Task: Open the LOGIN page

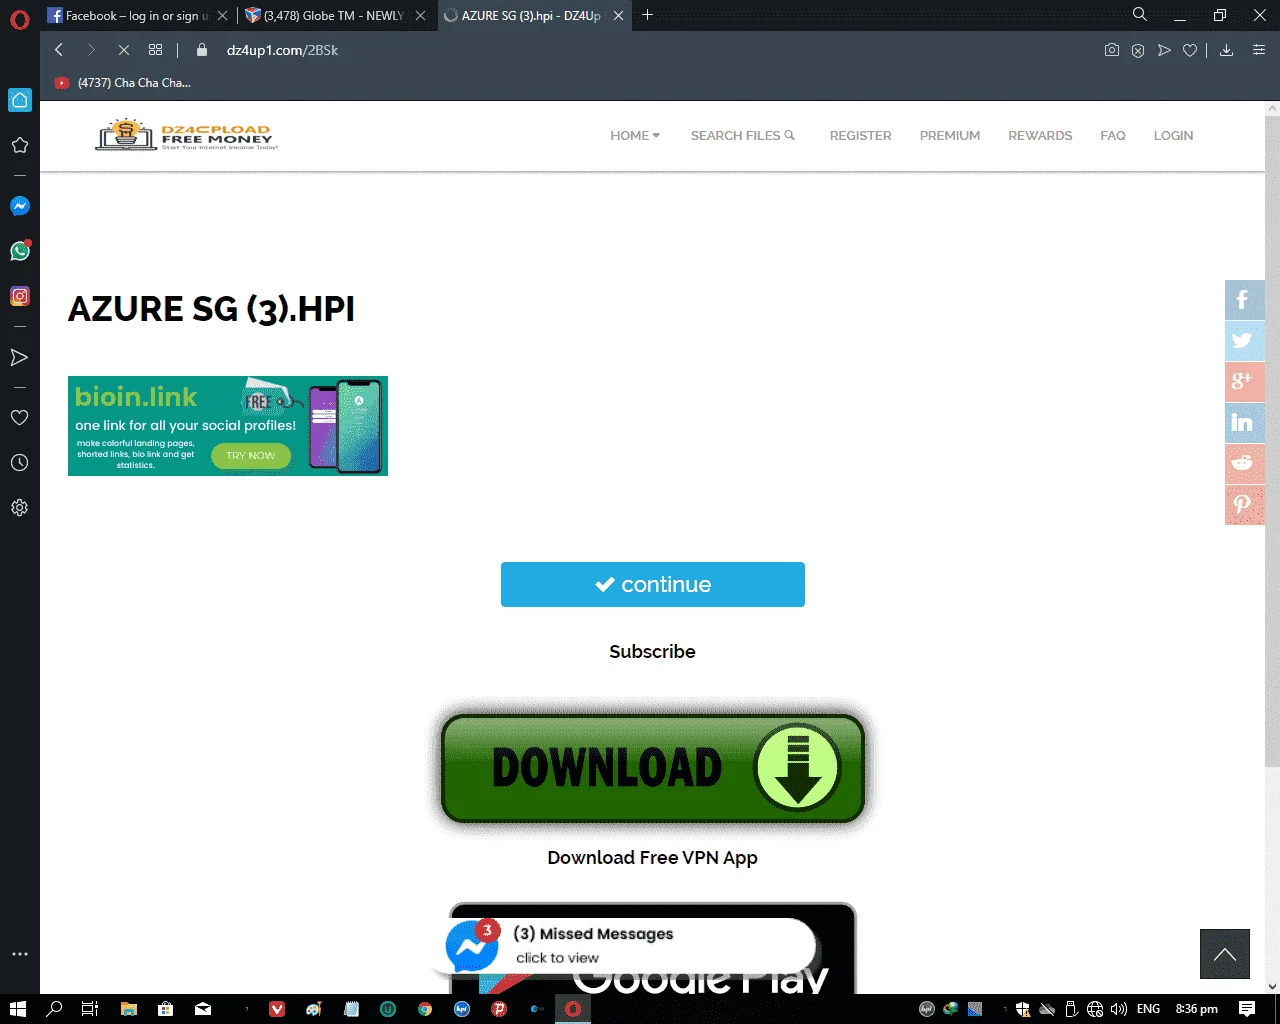Action: tap(1173, 136)
